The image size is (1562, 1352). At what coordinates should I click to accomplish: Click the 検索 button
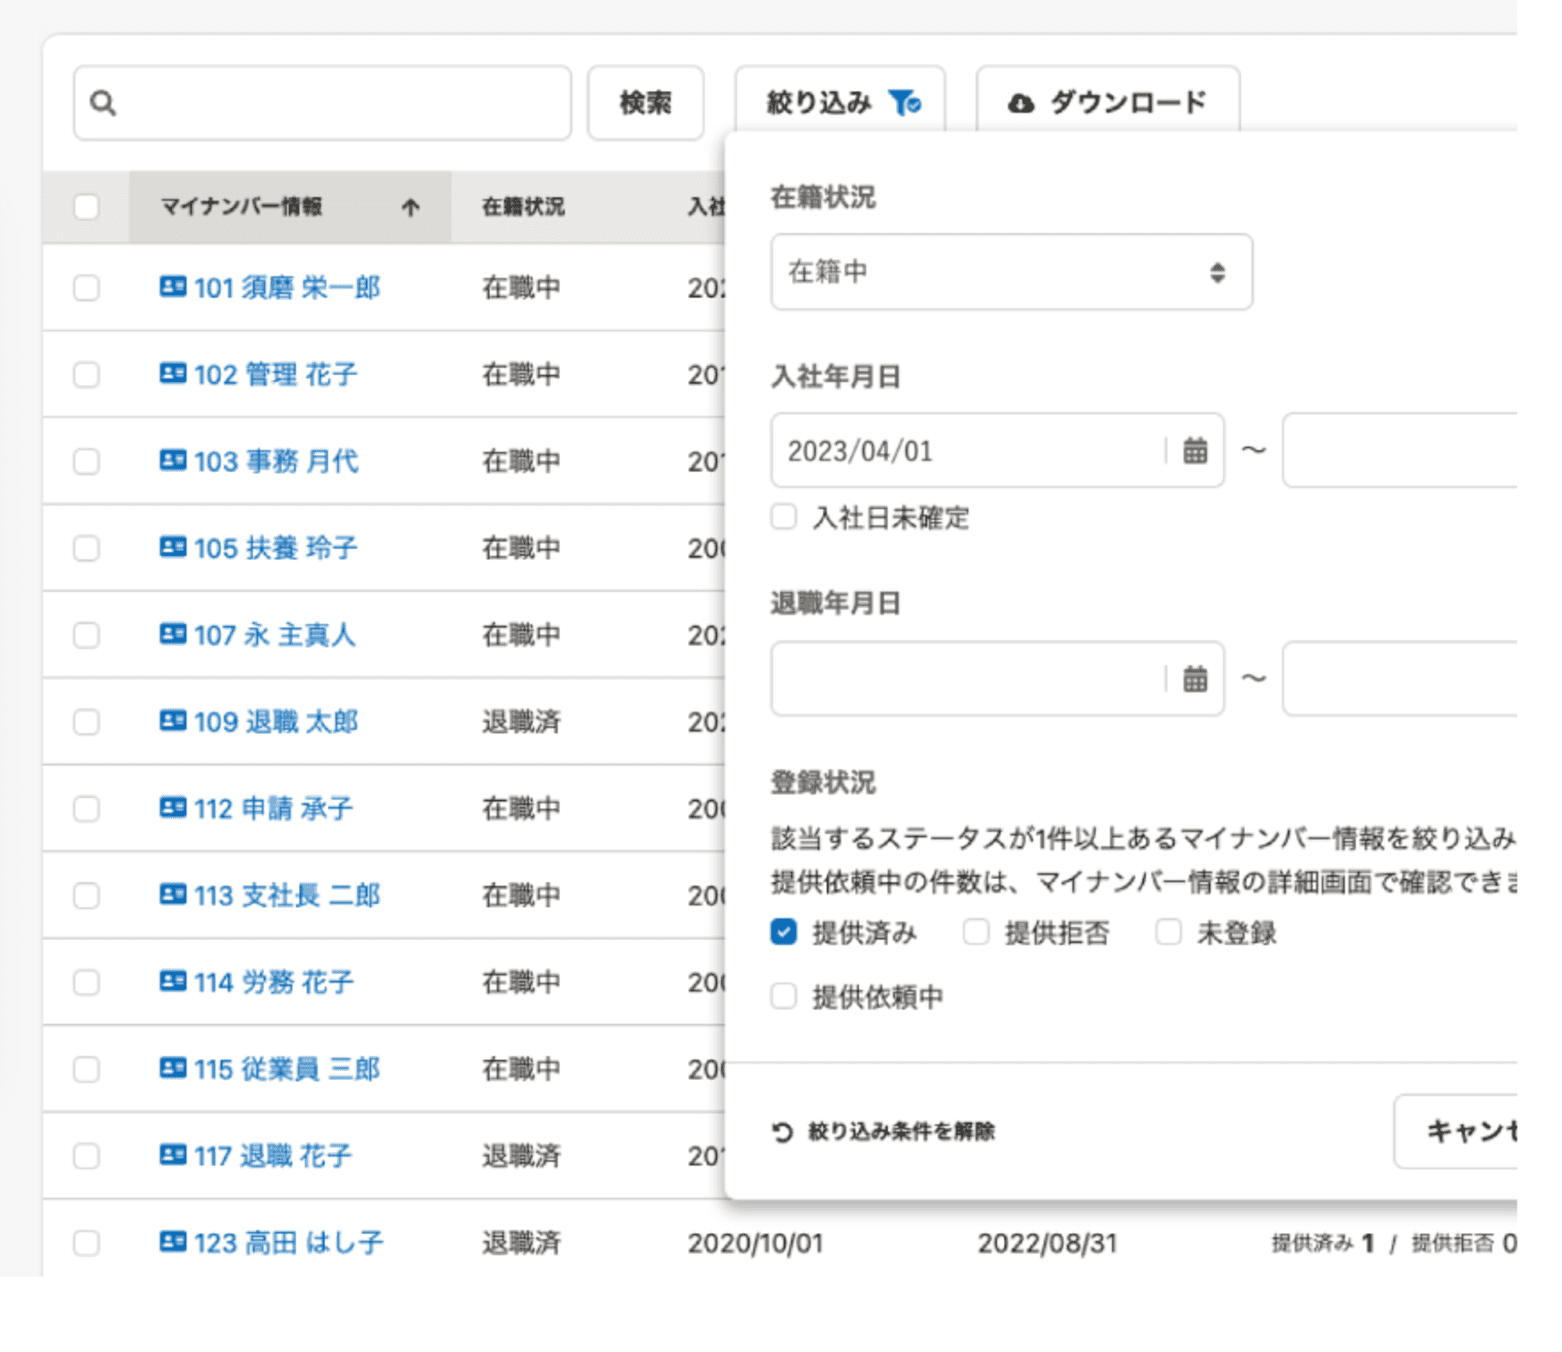tap(645, 102)
